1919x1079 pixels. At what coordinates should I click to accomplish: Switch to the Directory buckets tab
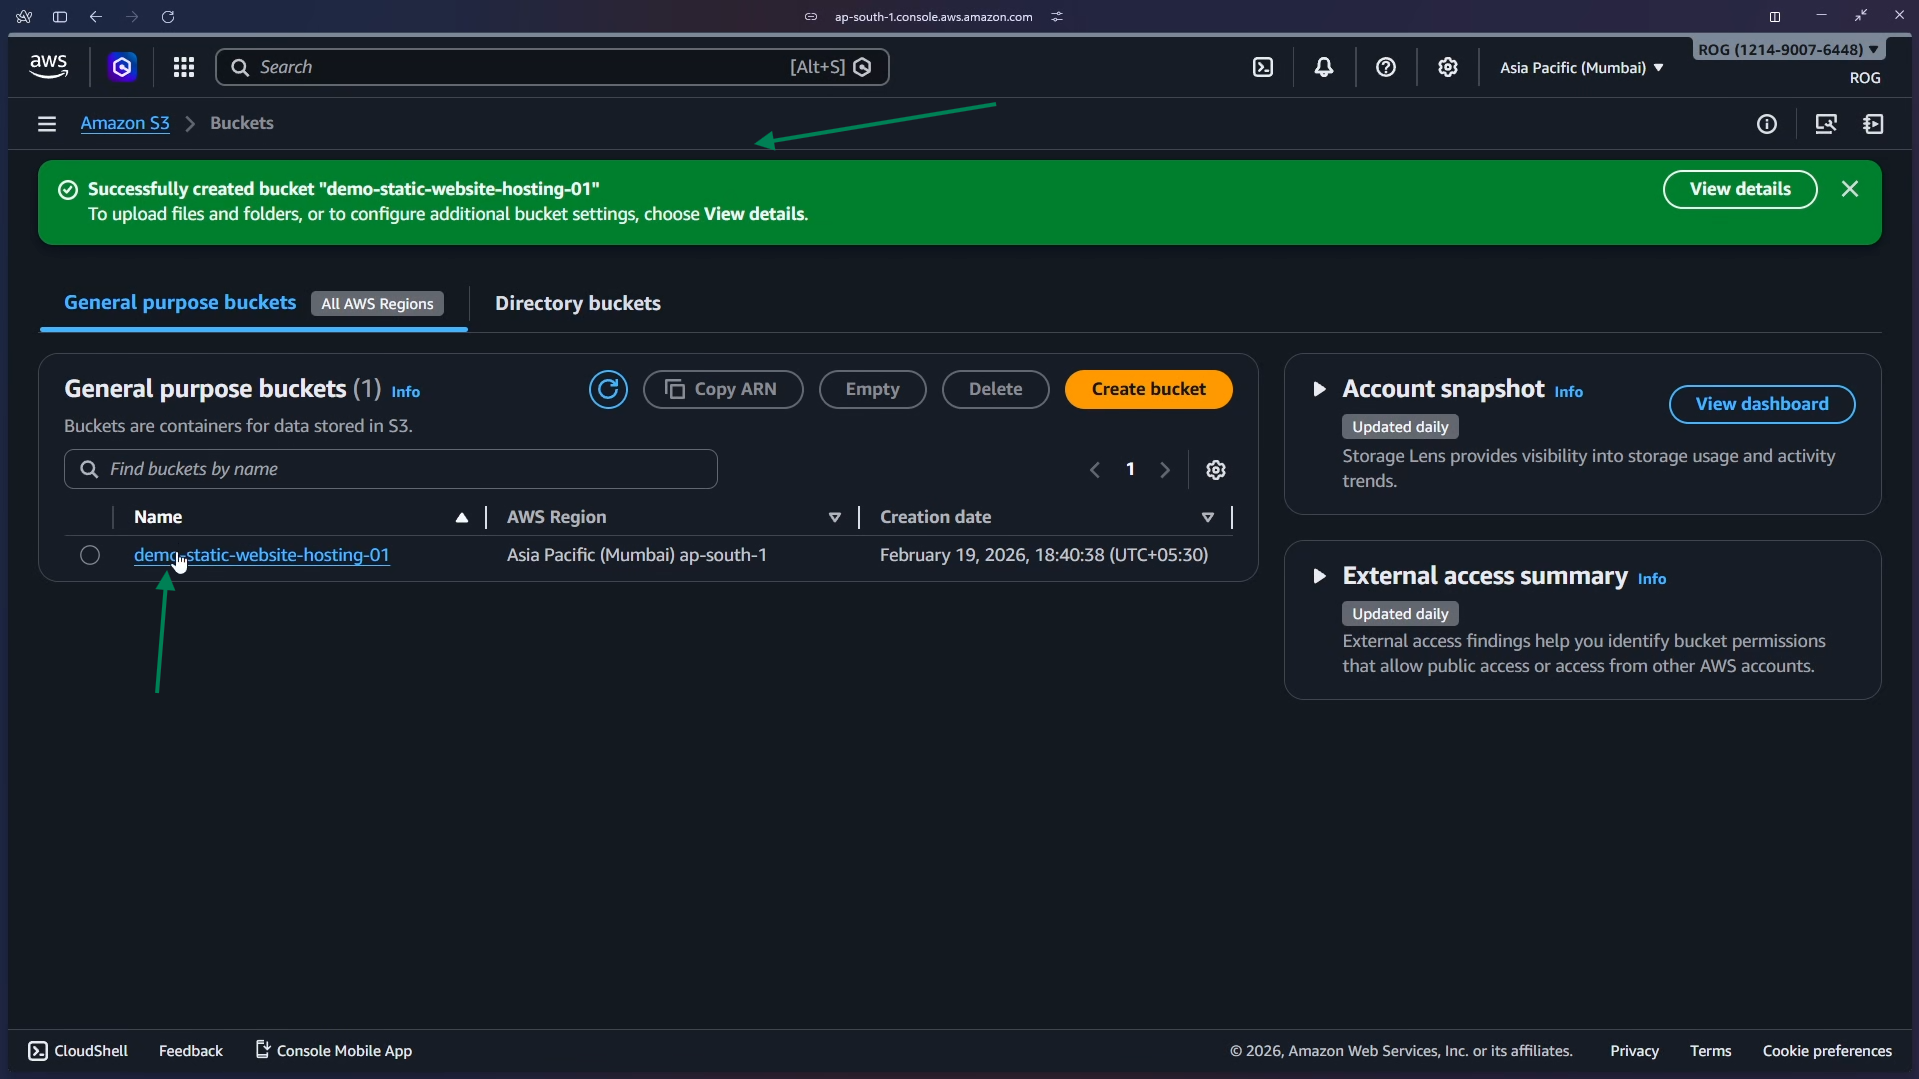(x=577, y=303)
